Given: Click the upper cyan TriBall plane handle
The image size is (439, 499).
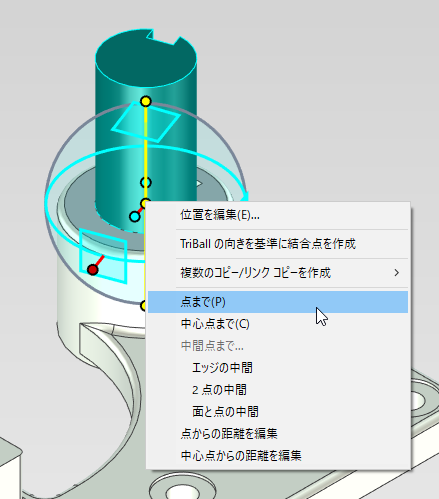Looking at the screenshot, I should click(x=146, y=122).
